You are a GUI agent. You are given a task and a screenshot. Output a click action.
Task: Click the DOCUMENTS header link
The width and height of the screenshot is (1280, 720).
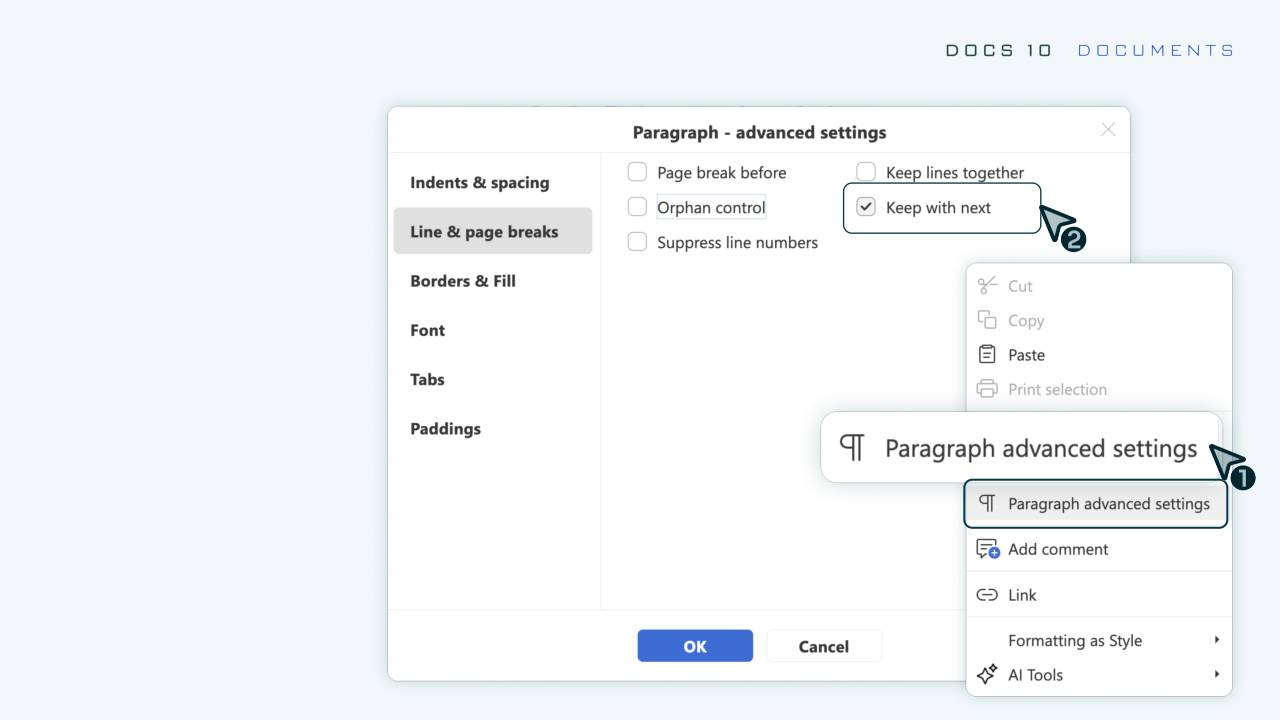(x=1156, y=50)
